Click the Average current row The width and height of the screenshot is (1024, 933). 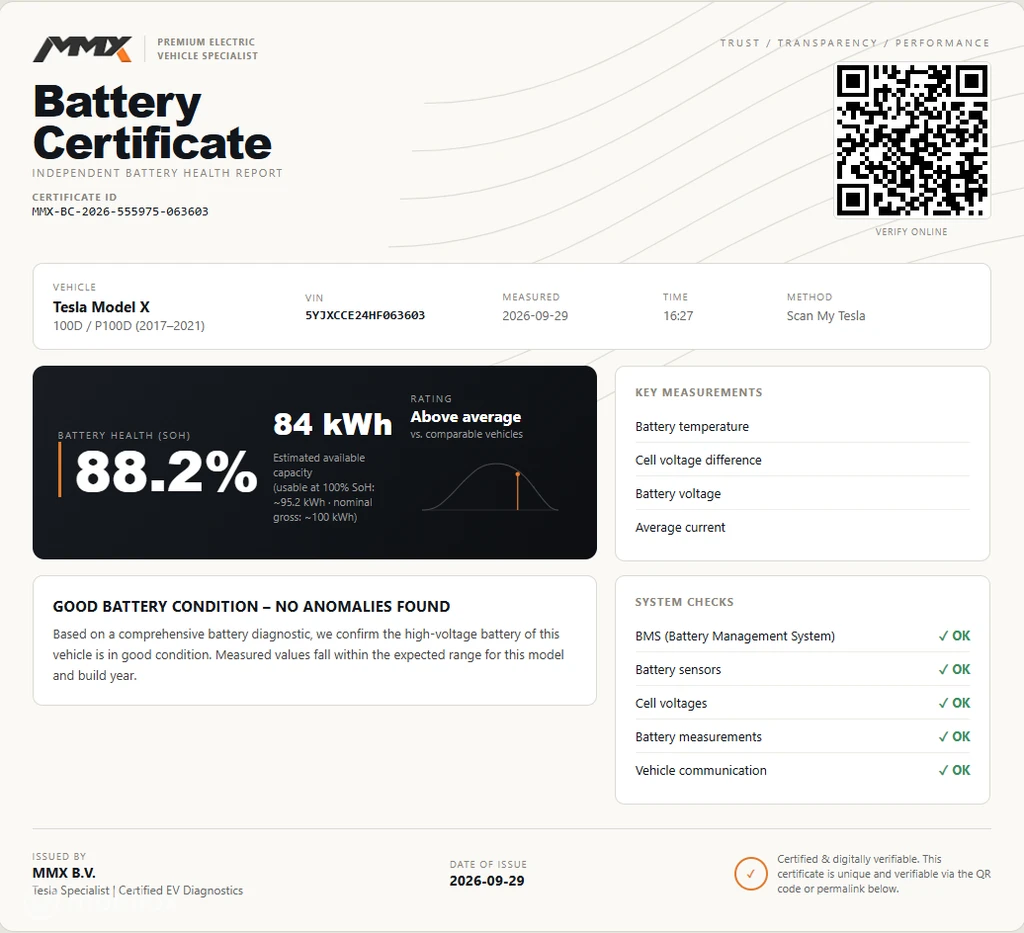(802, 528)
